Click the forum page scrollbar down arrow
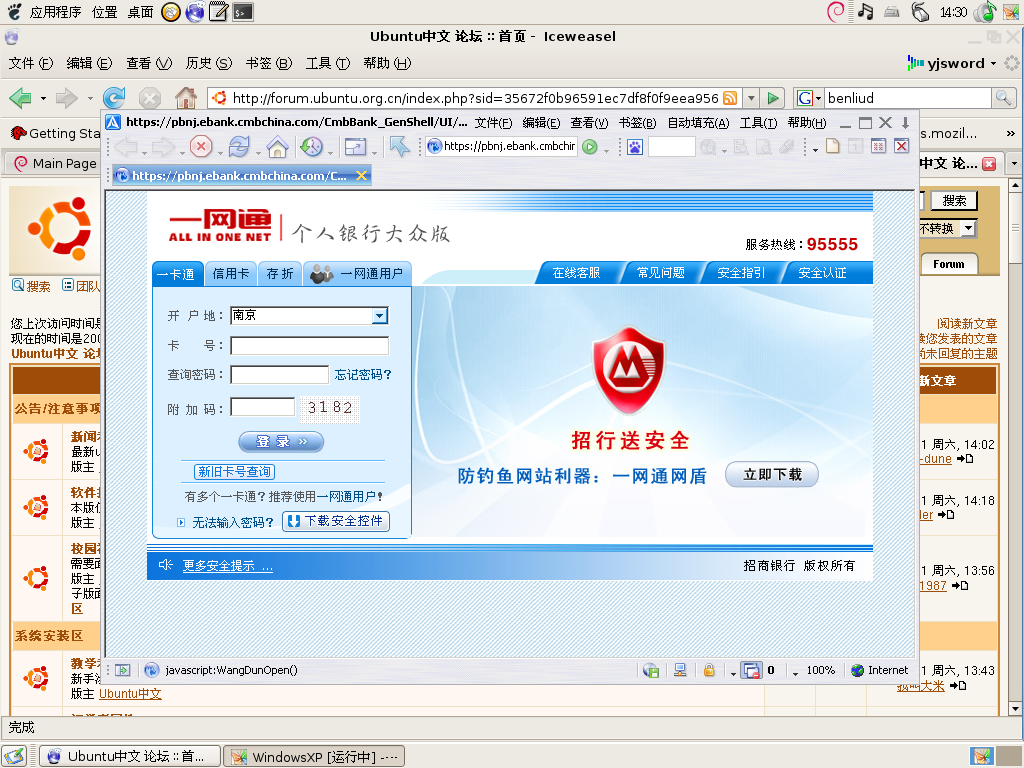The height and width of the screenshot is (768, 1024). (1015, 709)
